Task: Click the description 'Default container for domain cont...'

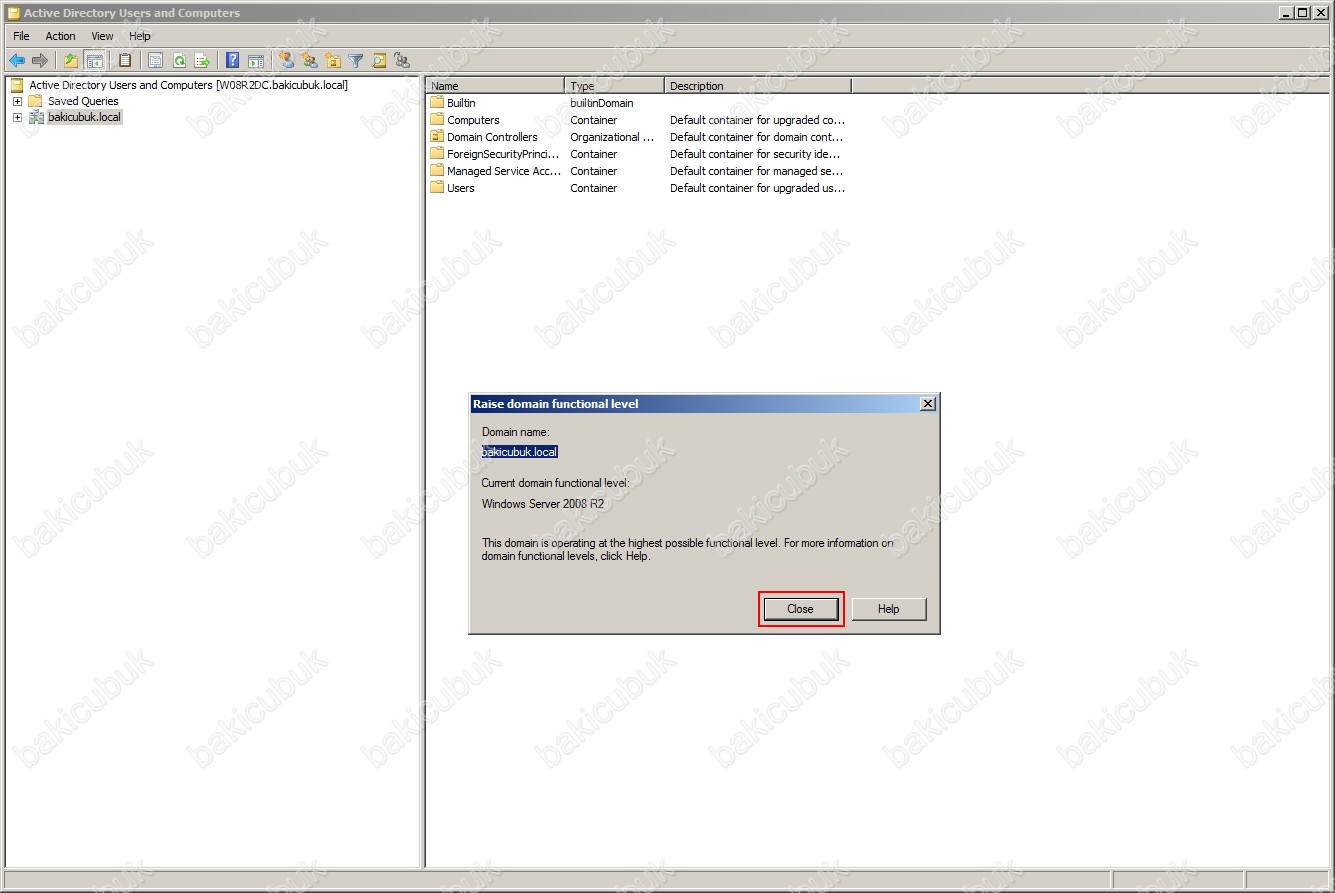Action: pos(757,137)
